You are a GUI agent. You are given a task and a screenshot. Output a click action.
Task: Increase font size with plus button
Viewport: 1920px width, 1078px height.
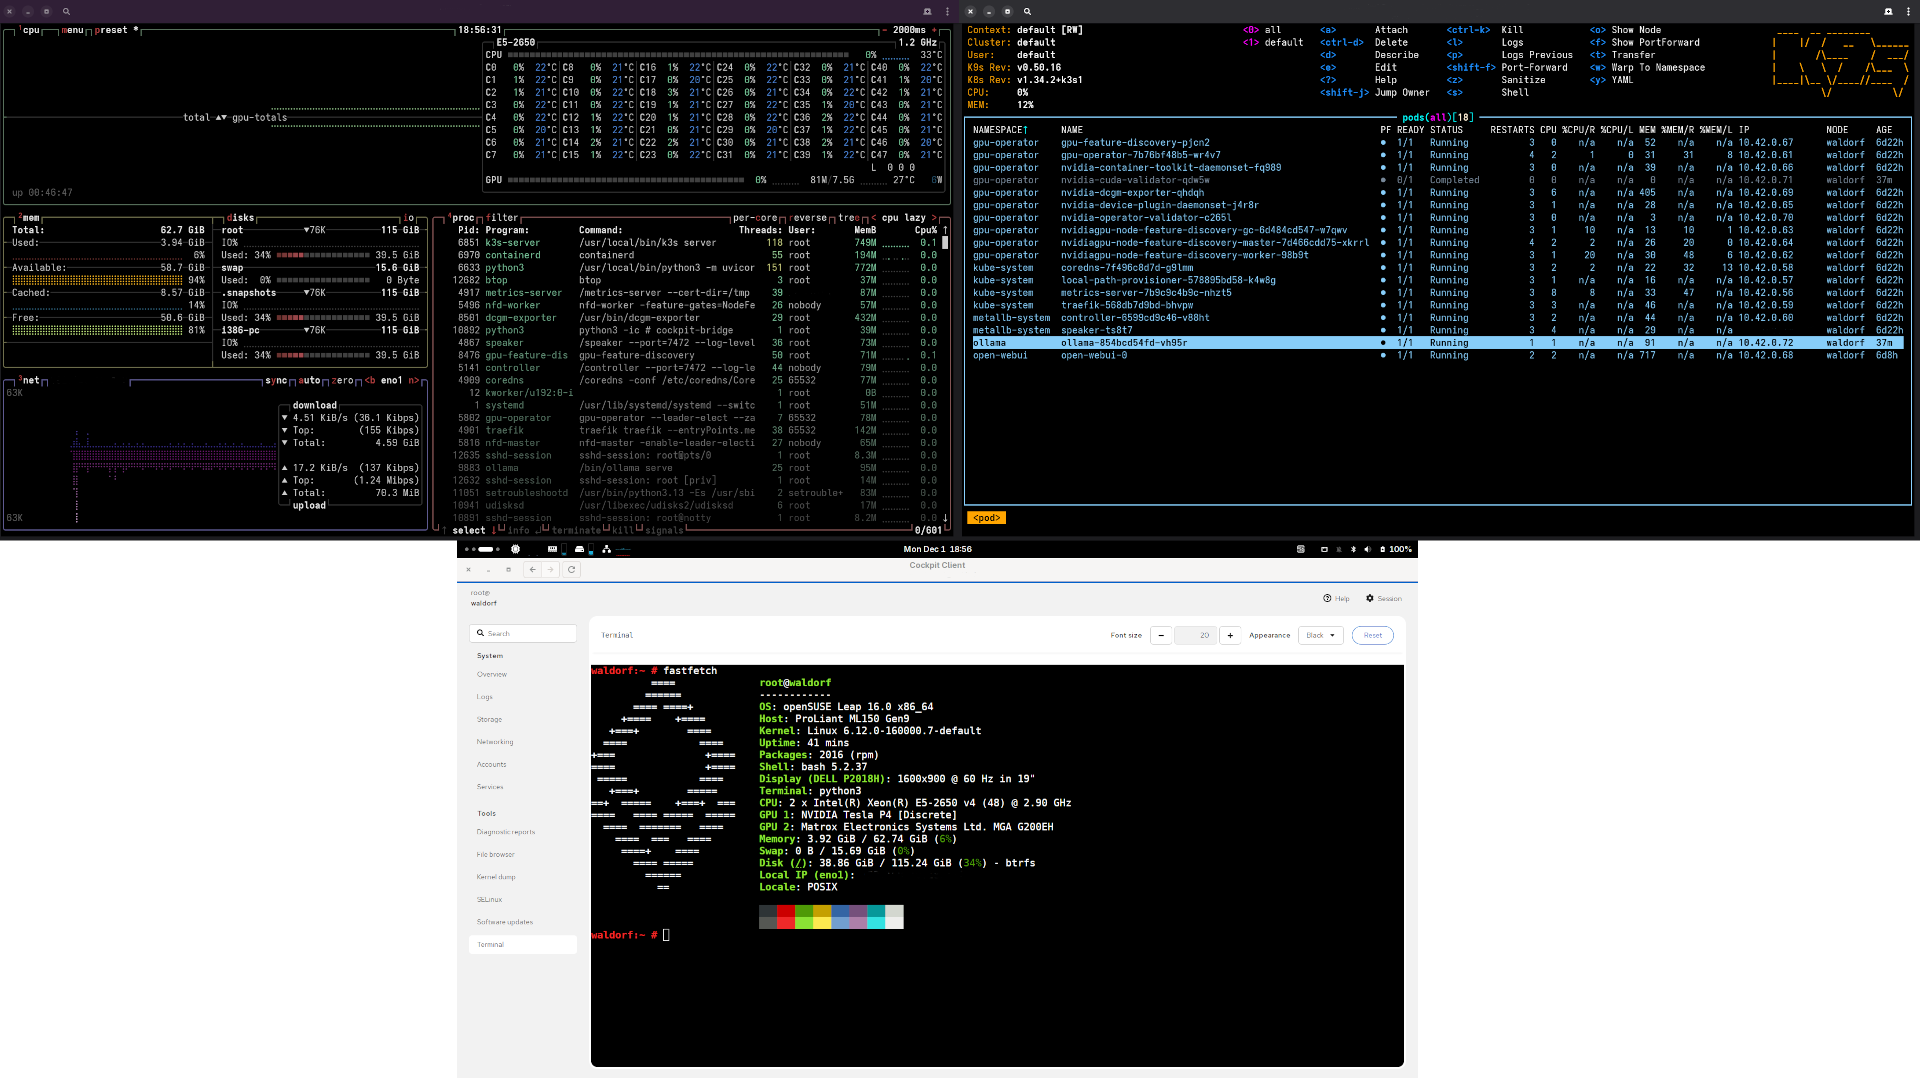point(1230,635)
